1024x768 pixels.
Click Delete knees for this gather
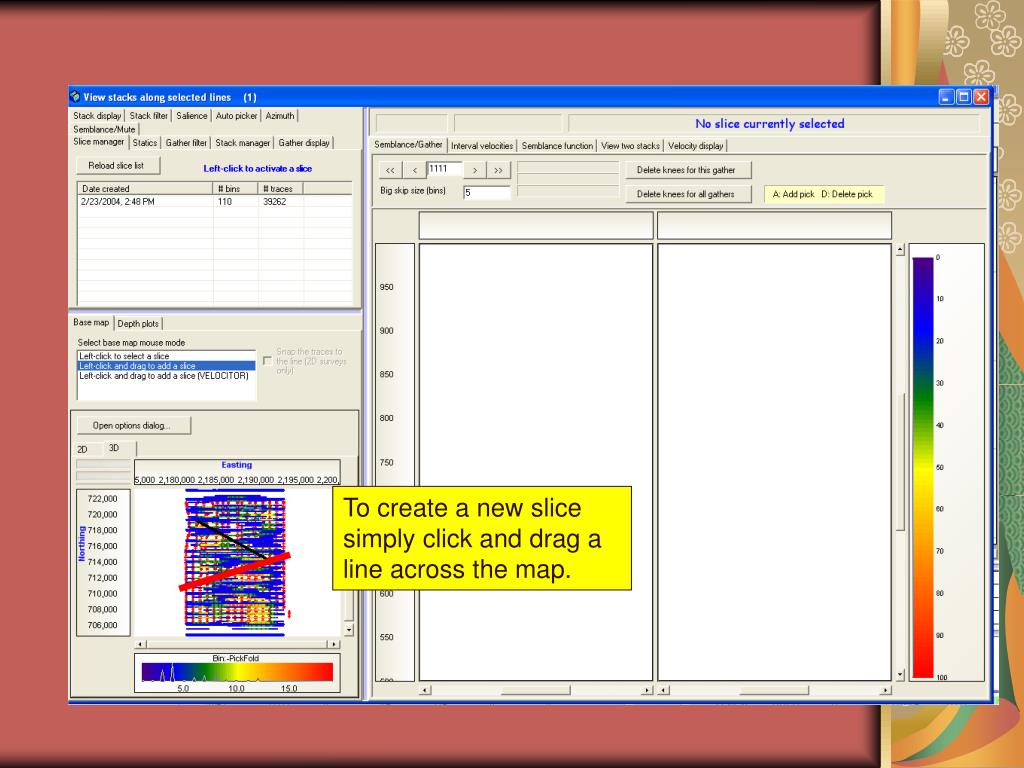(688, 170)
